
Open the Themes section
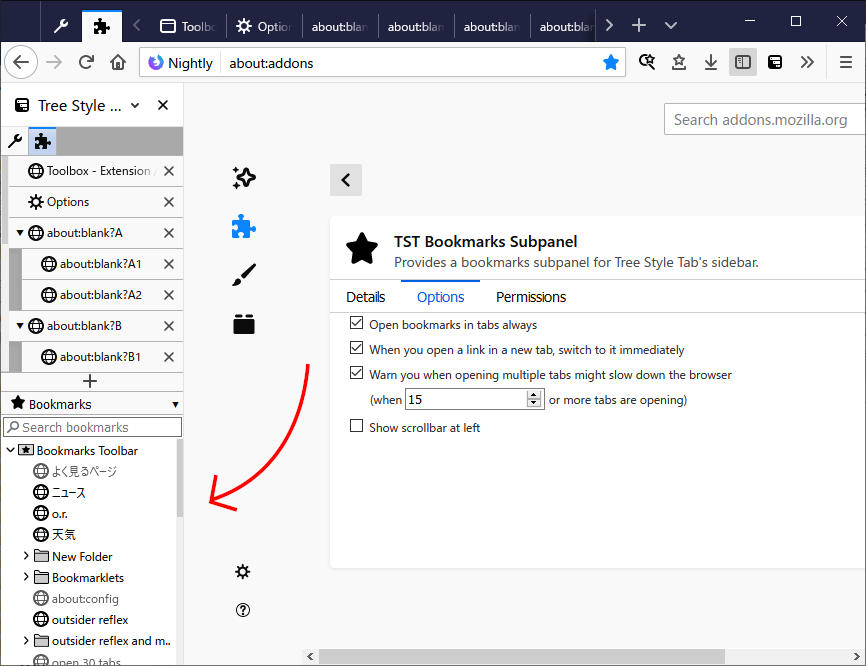(243, 274)
